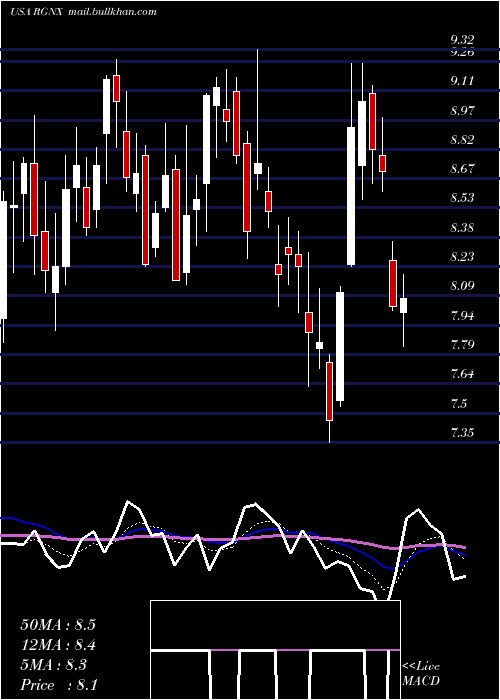
Task: Select the 8.23 price axis label
Action: coord(462,257)
